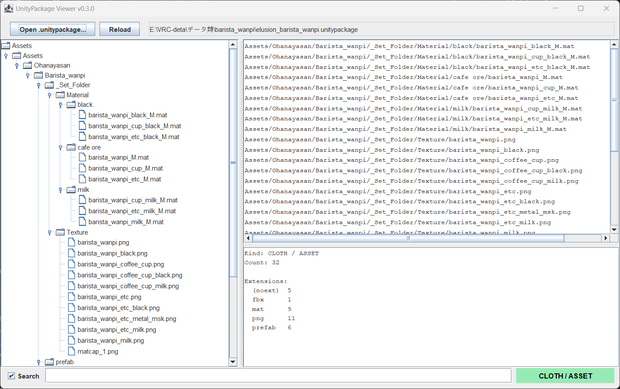
Task: Select the Barista_wanpi folder icon
Action: point(38,75)
